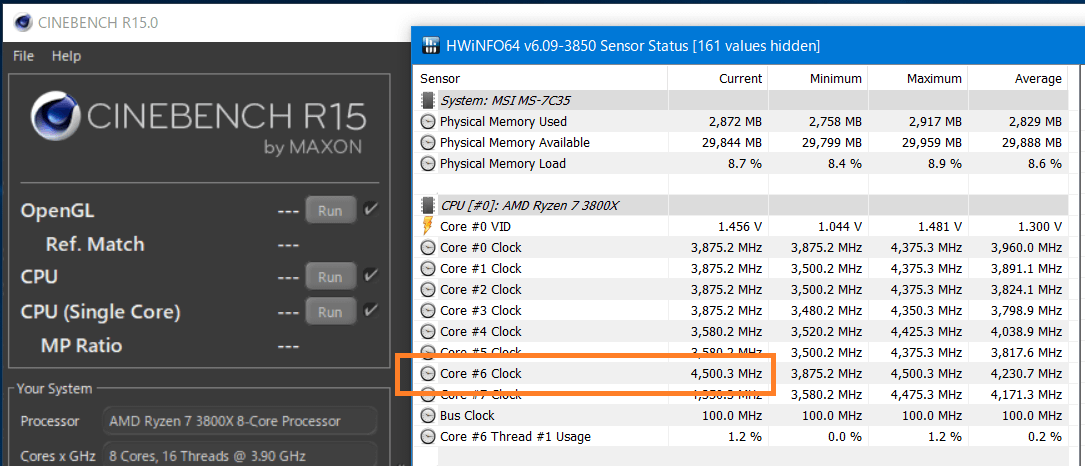This screenshot has width=1085, height=466.
Task: Click the Physical Memory Available clock icon
Action: coord(428,143)
